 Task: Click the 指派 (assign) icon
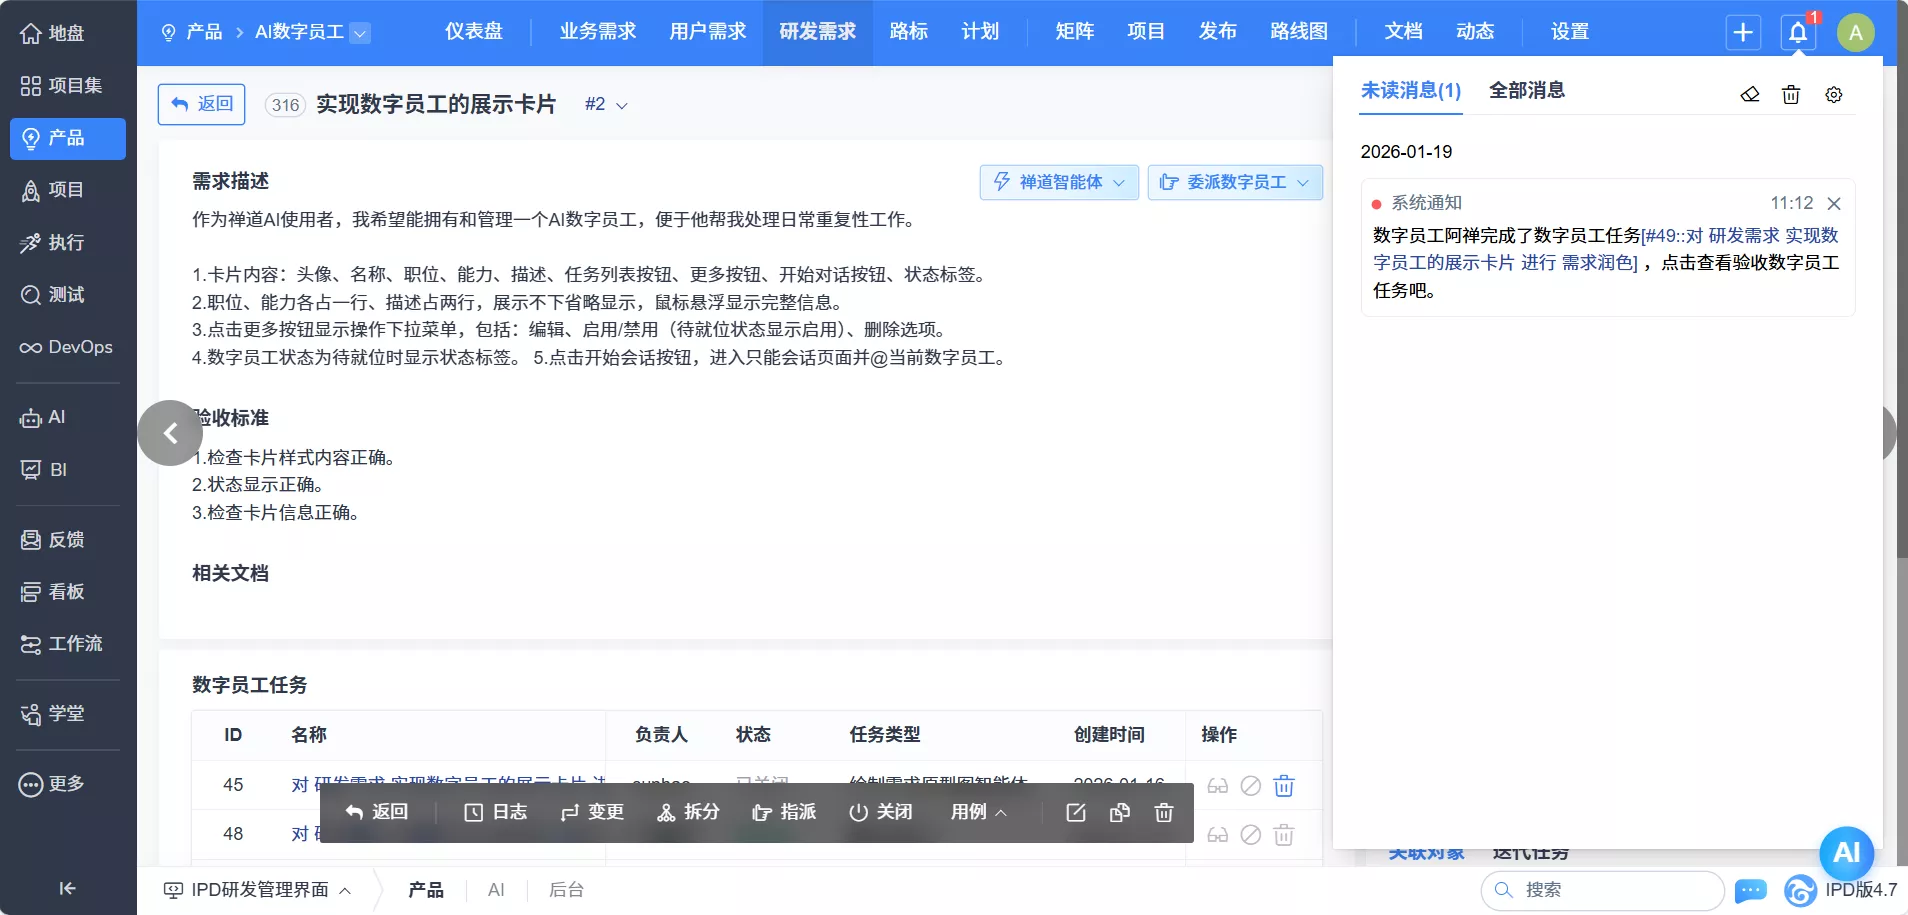click(783, 812)
